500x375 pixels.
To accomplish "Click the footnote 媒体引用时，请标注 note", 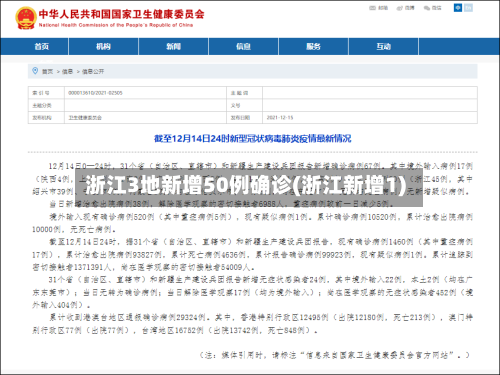I will point(335,355).
